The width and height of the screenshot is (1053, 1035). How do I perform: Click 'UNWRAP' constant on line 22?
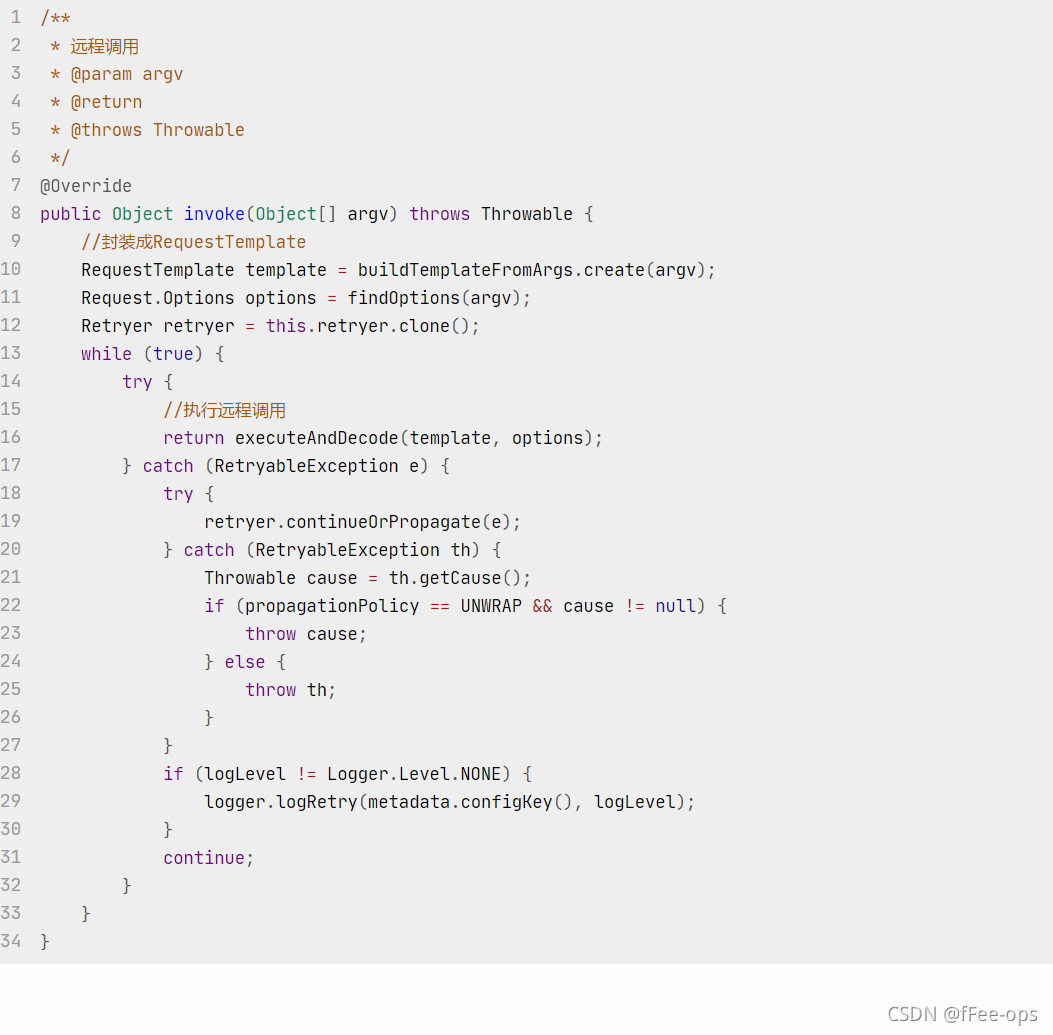tap(491, 606)
